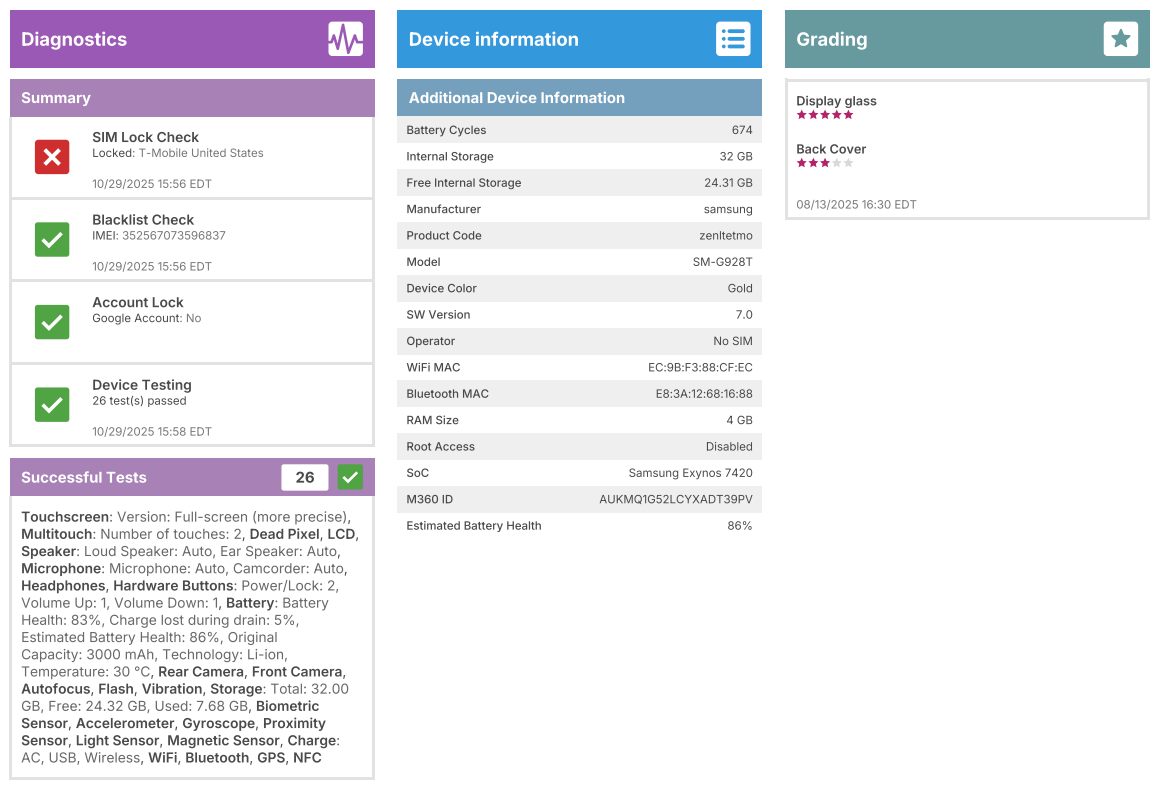This screenshot has width=1155, height=796.
Task: Click the Battery Cycles row
Action: pos(579,130)
